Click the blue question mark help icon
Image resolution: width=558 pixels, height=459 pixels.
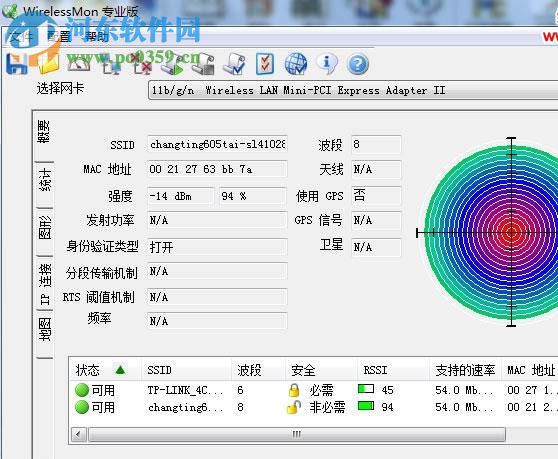click(357, 64)
